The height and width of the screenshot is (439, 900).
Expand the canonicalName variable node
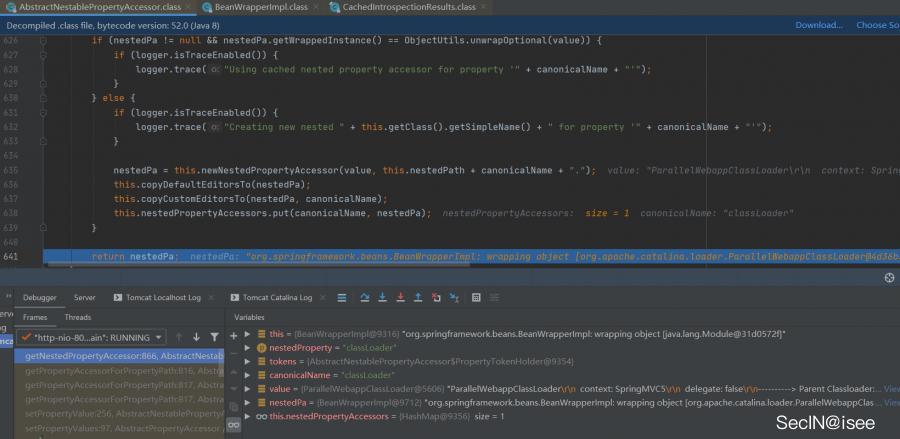tap(247, 375)
